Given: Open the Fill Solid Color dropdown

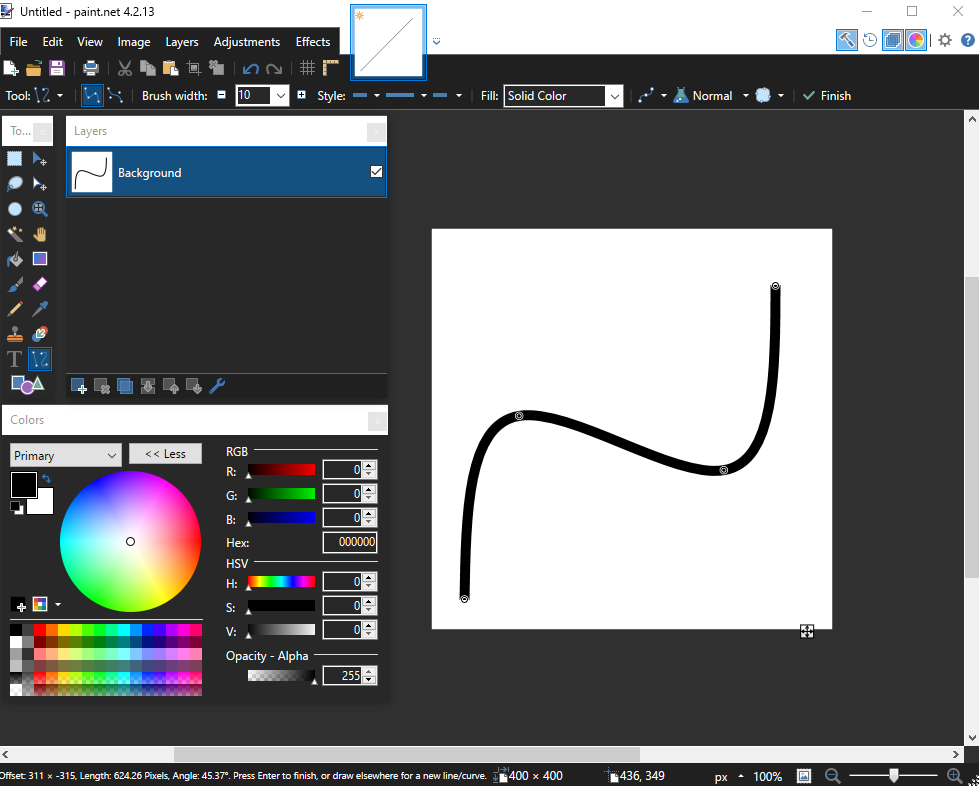Looking at the screenshot, I should pos(615,96).
